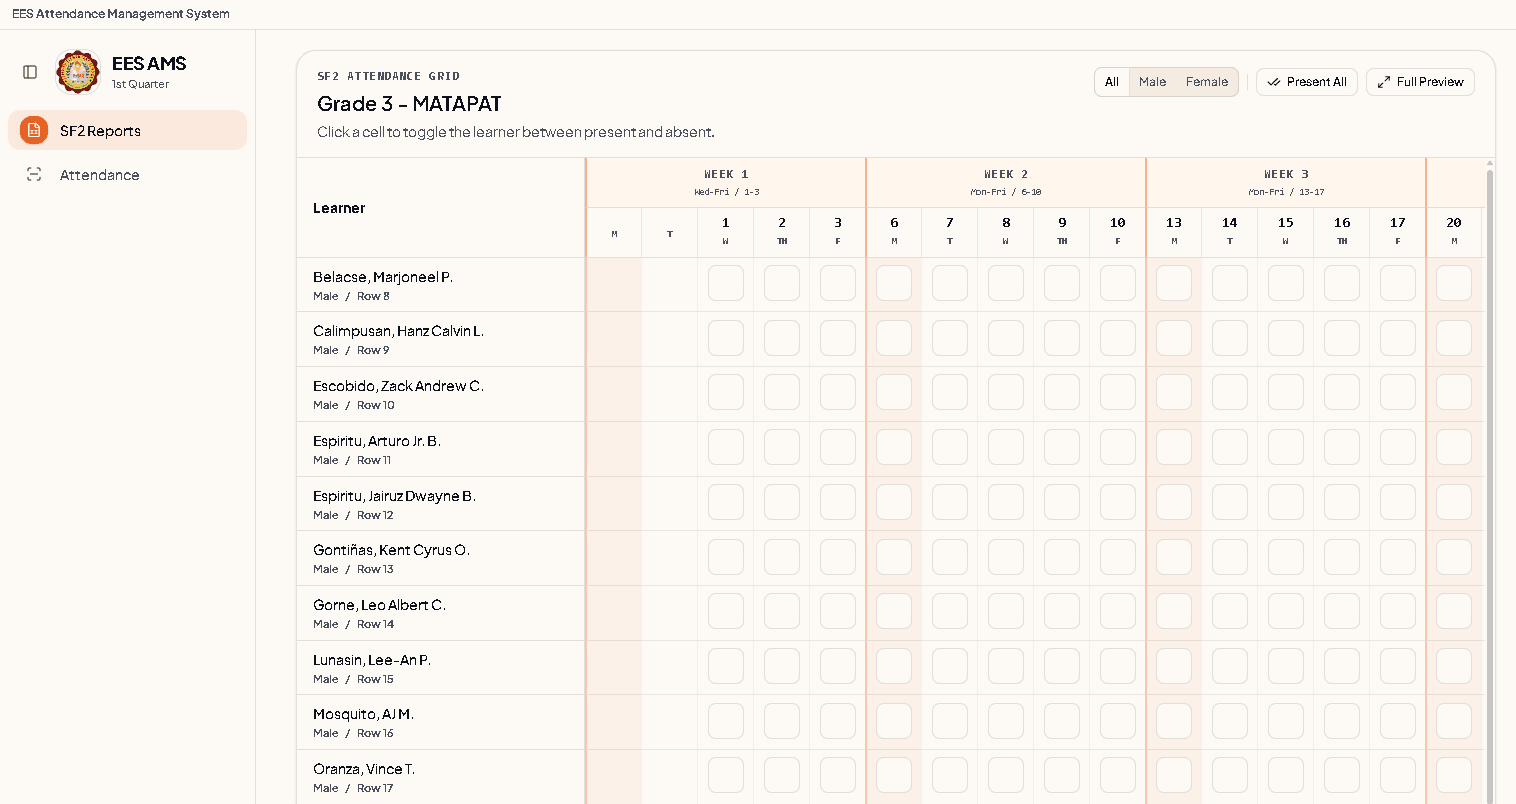Go to Attendance in the sidebar
1516x804 pixels.
click(127, 174)
